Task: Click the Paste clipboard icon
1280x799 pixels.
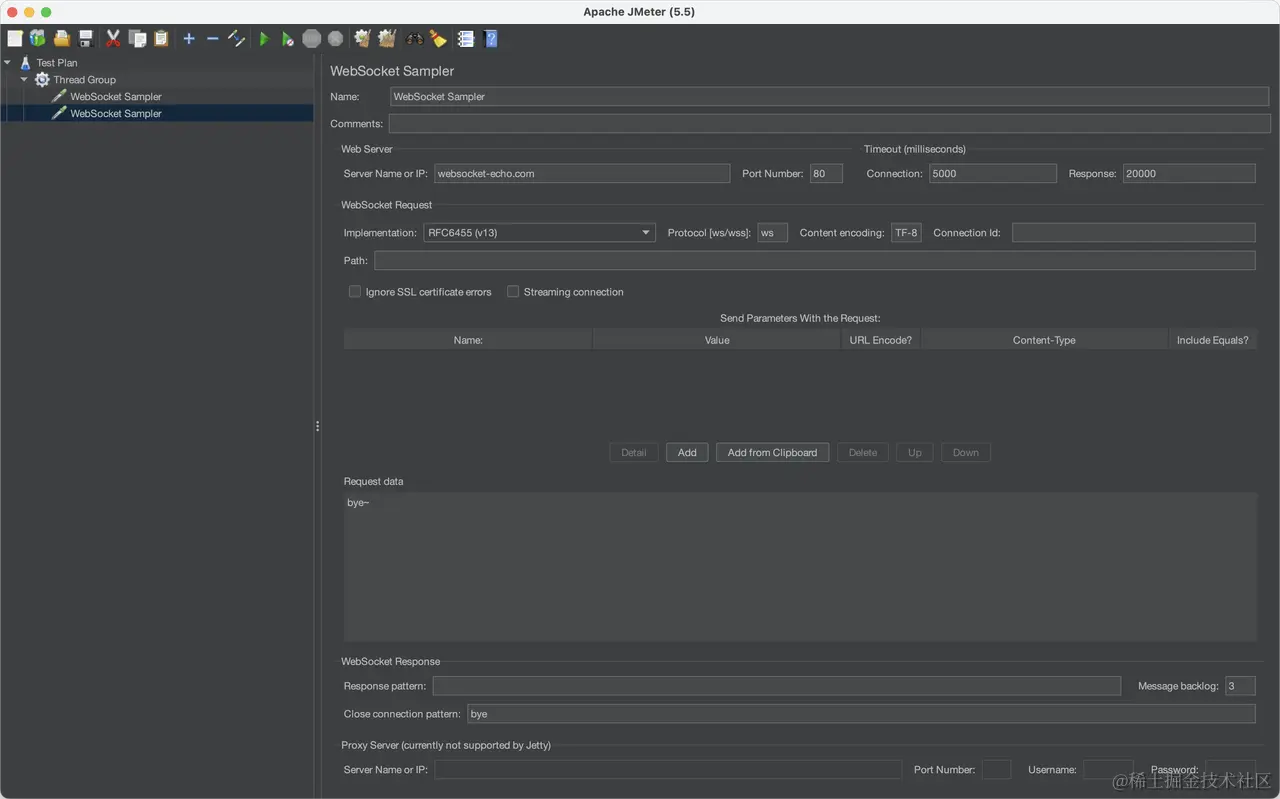Action: (161, 39)
